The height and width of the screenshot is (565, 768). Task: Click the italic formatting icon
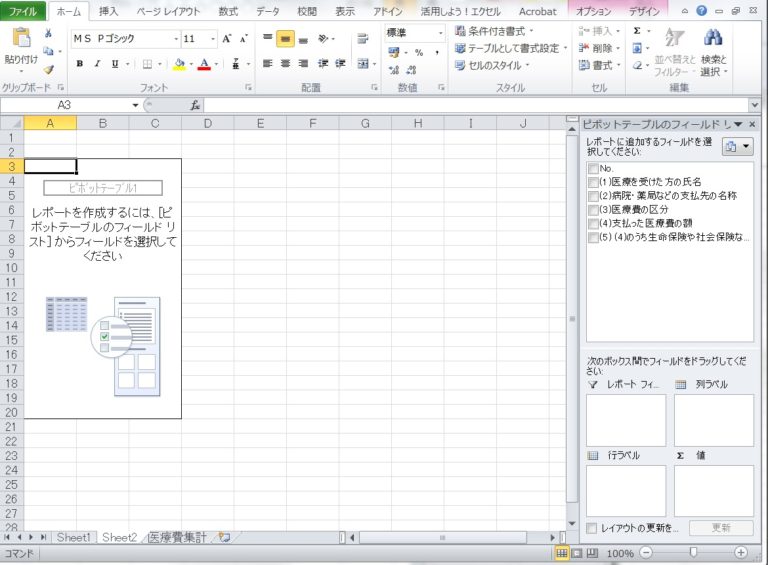point(97,64)
